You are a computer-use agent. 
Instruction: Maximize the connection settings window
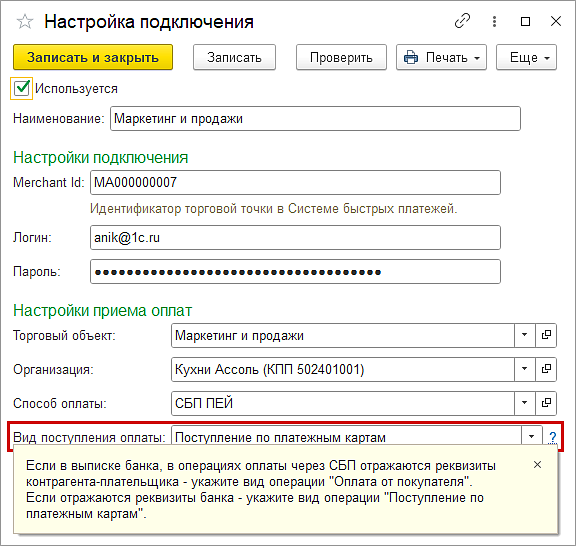tap(525, 21)
